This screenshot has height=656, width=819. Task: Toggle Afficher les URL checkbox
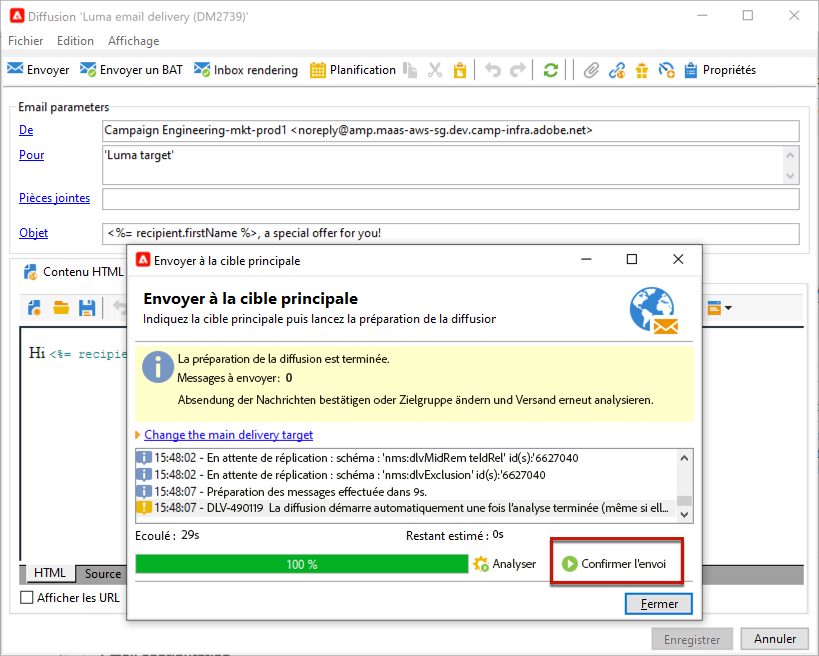tap(27, 598)
